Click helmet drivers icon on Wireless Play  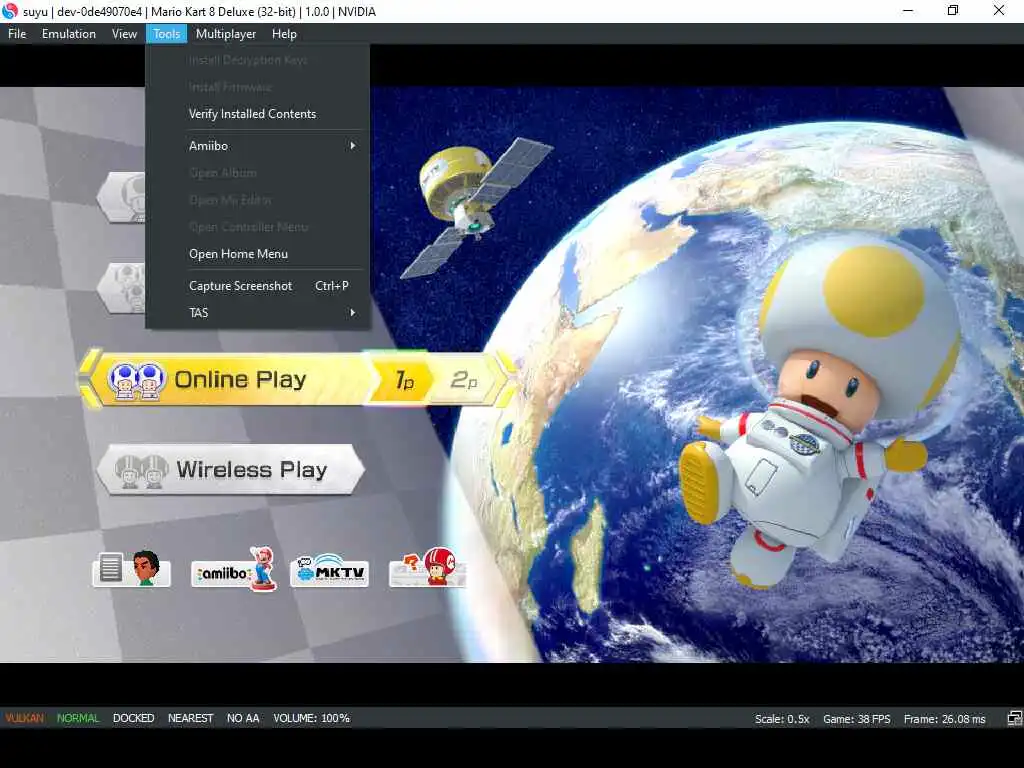[142, 471]
